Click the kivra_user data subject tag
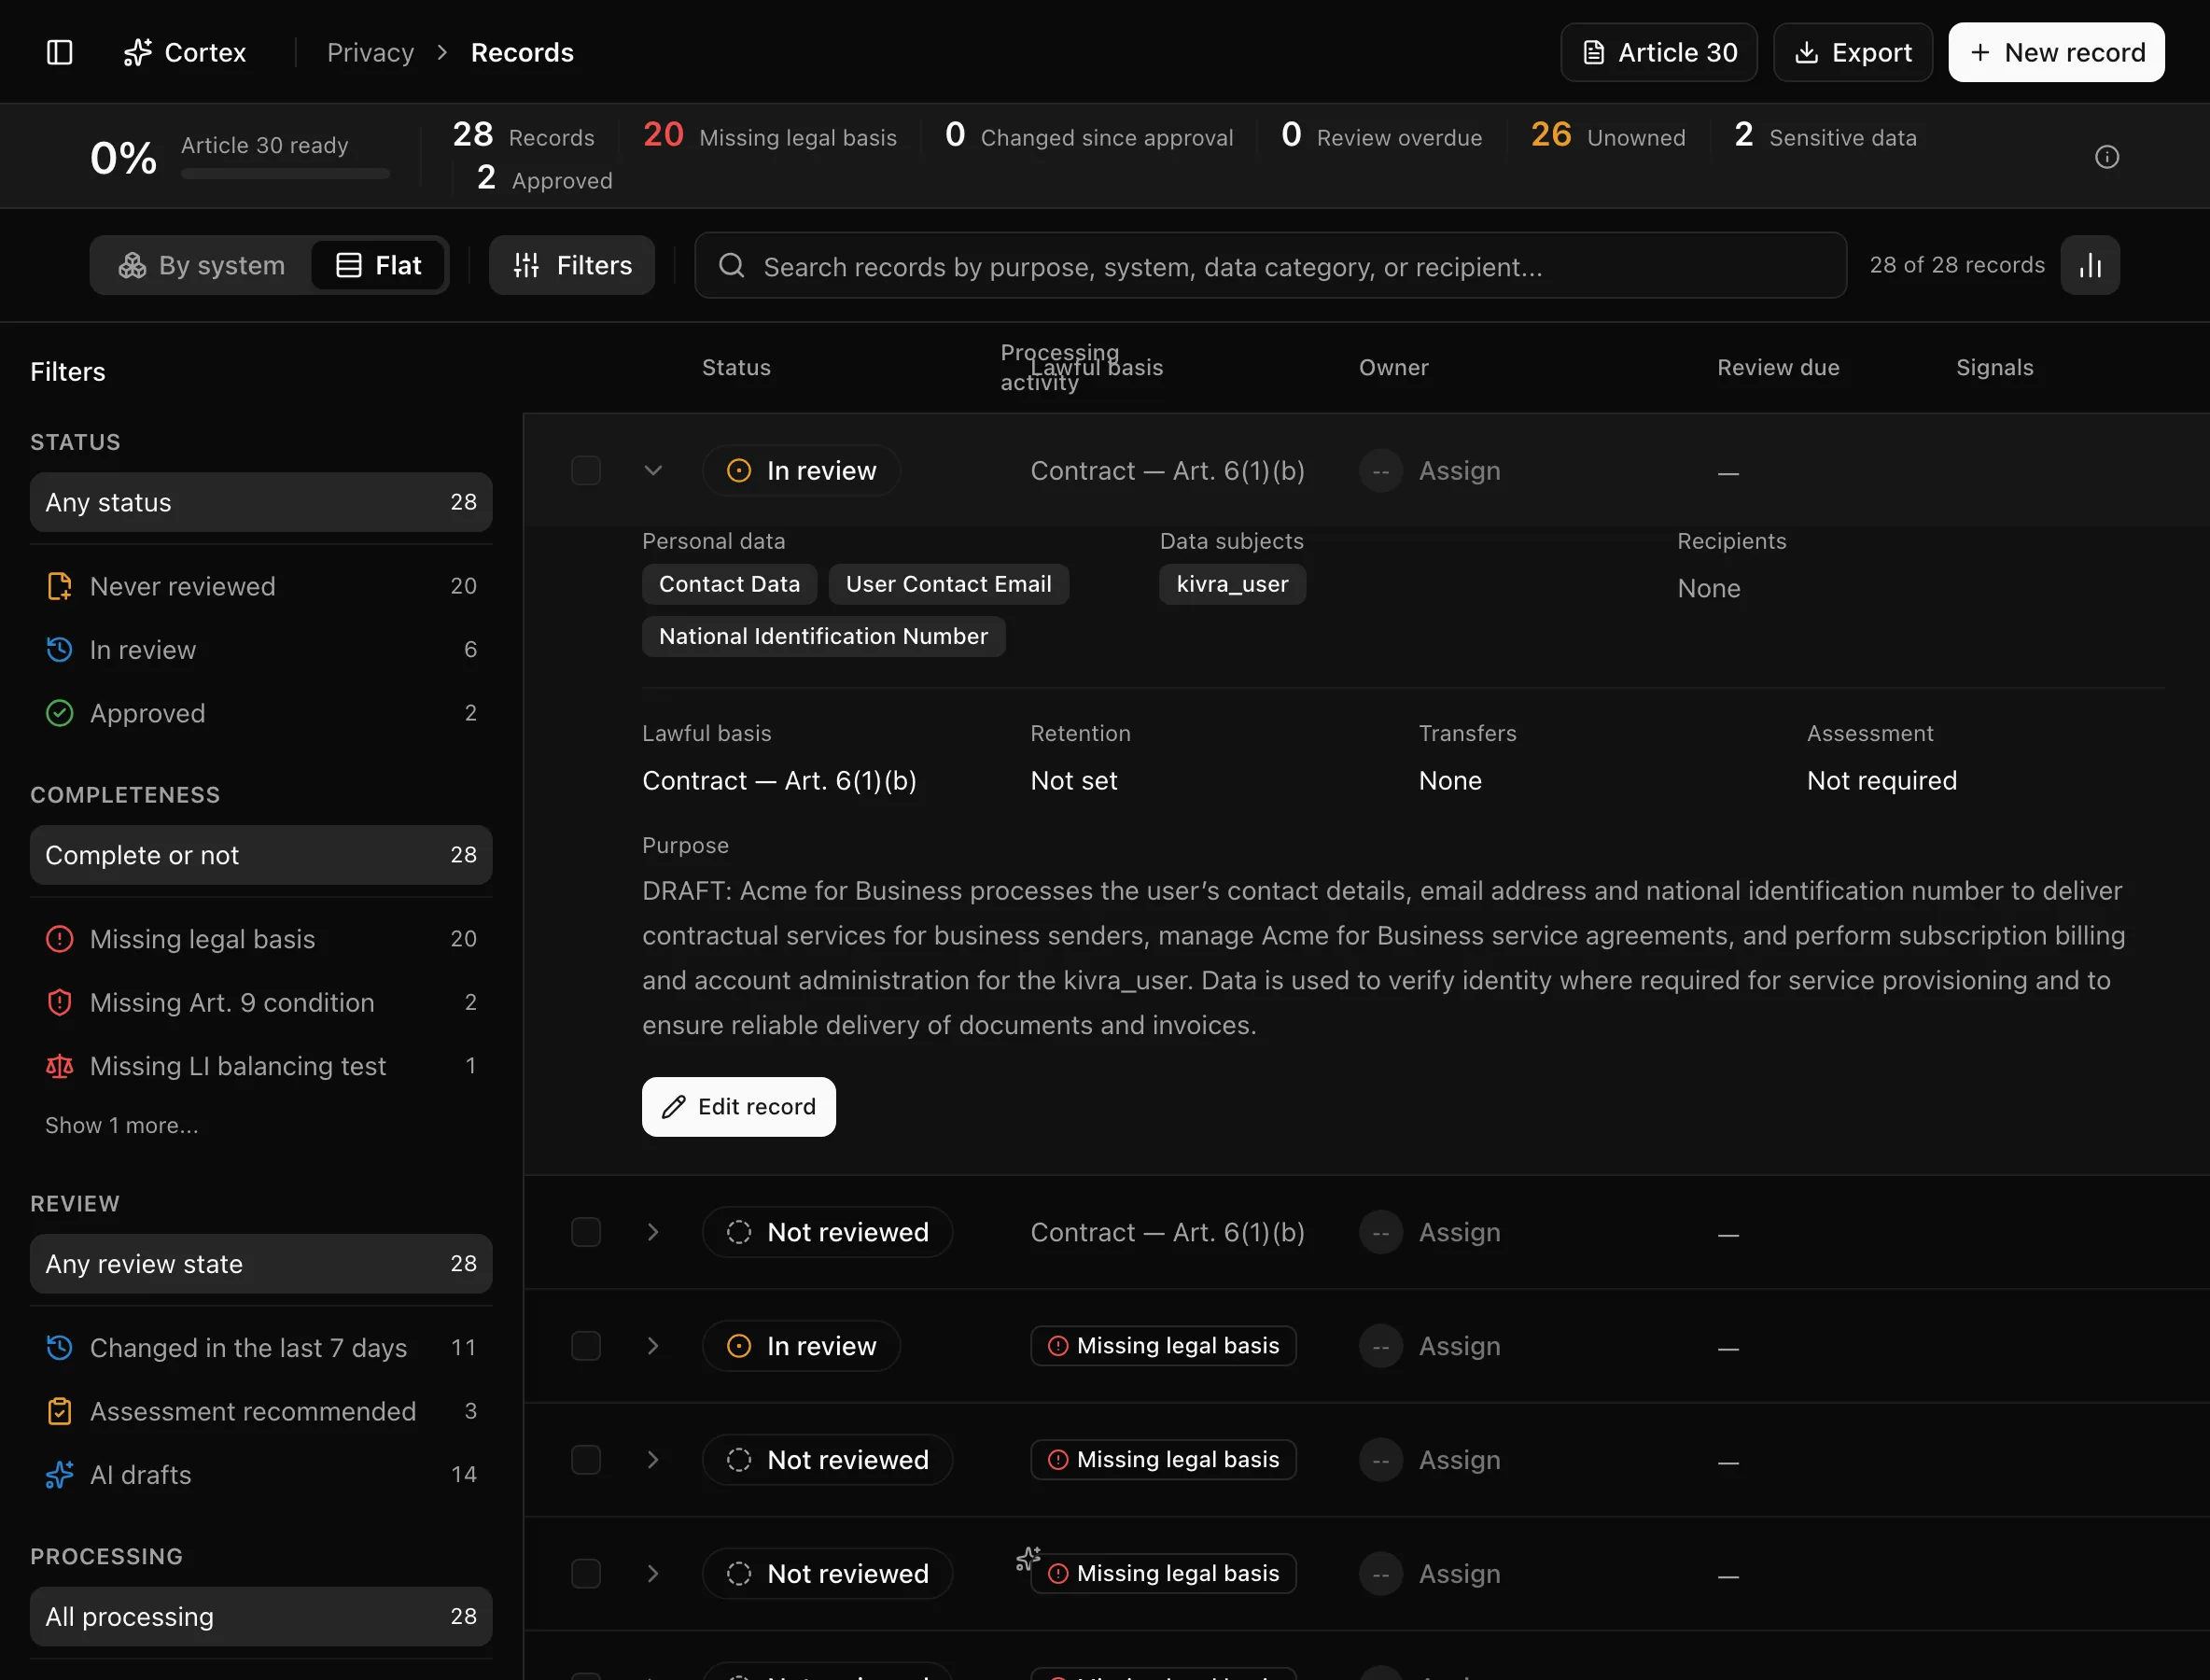 (x=1232, y=584)
